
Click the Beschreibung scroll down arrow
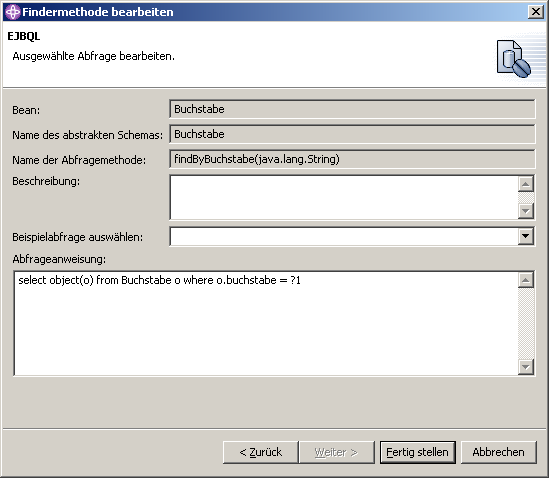(x=526, y=211)
